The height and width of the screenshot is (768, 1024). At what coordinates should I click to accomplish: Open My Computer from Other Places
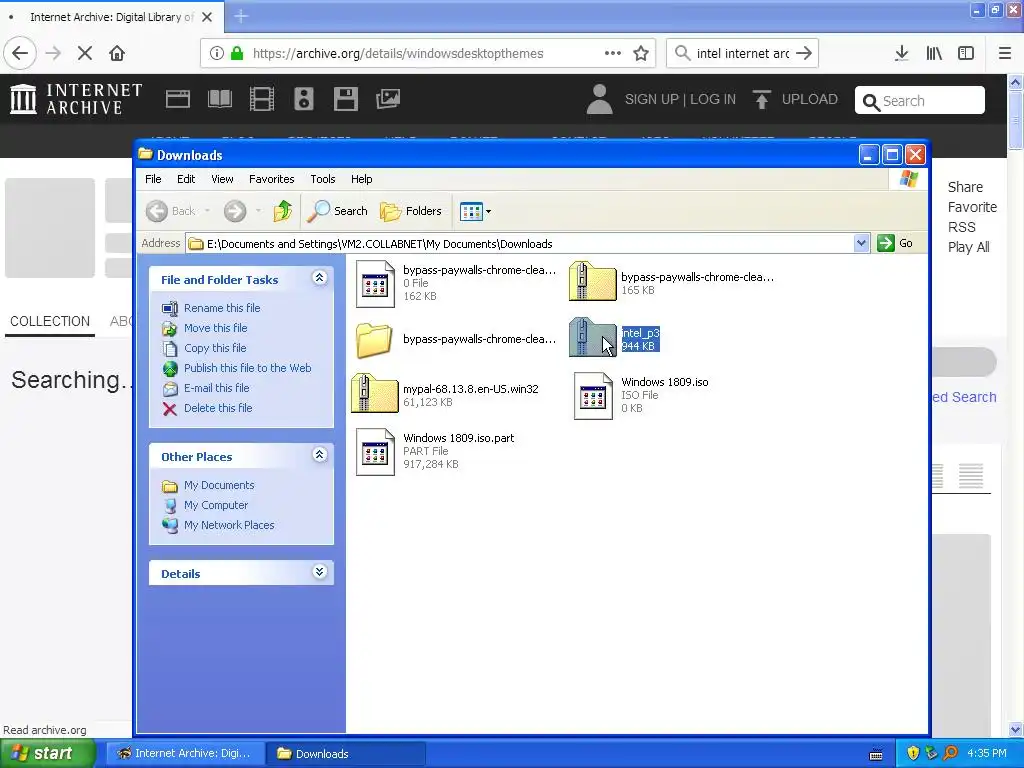point(216,505)
